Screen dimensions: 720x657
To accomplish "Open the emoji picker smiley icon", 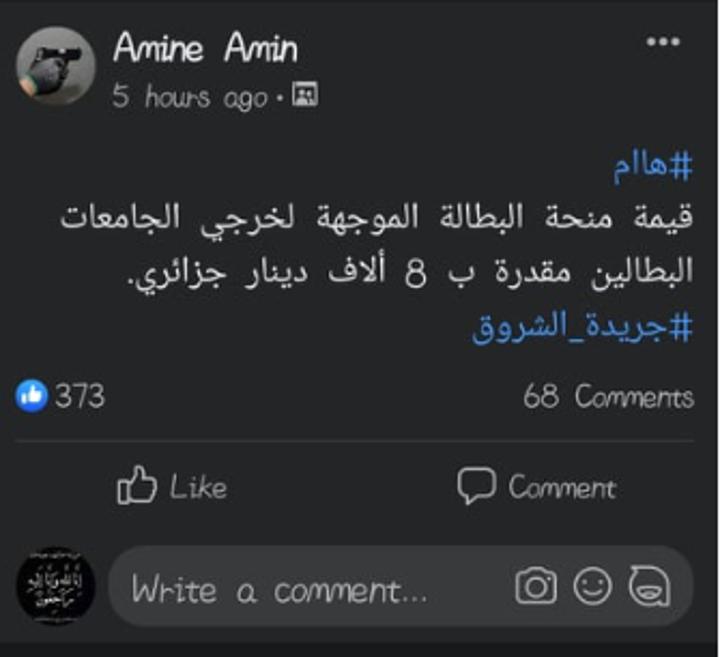I will 592,586.
